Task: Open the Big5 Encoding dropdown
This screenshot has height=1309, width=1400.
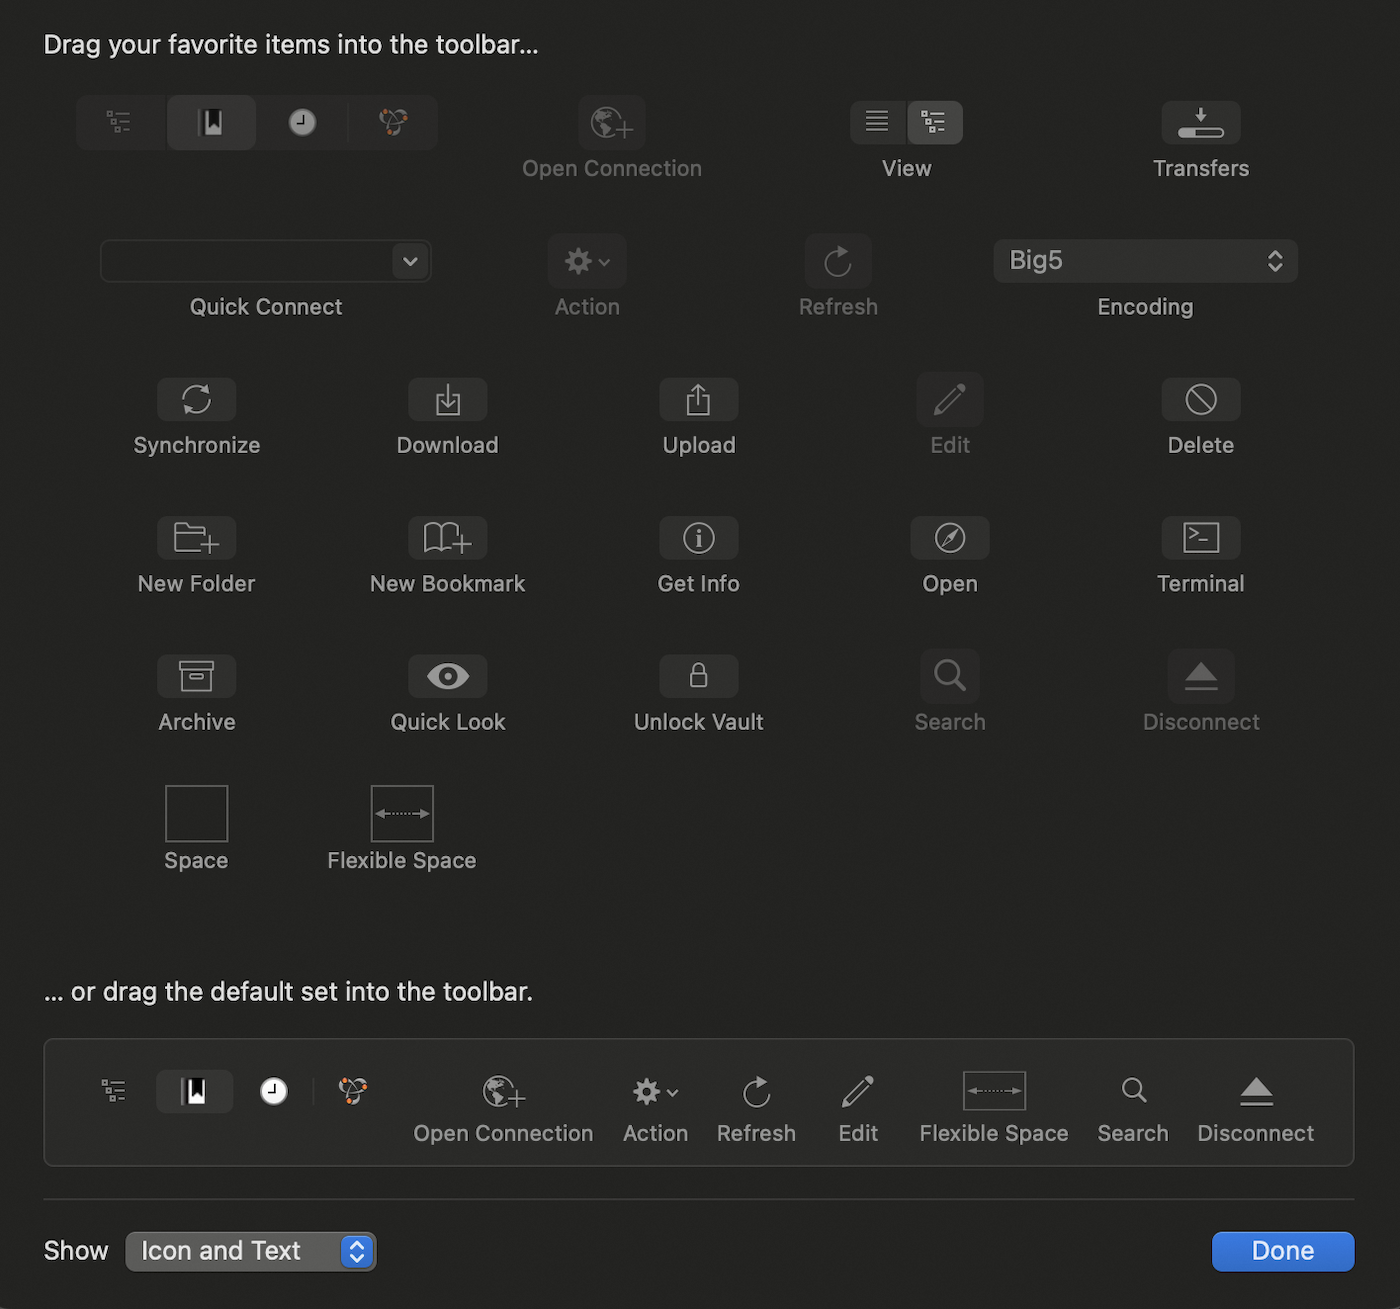Action: 1144,261
